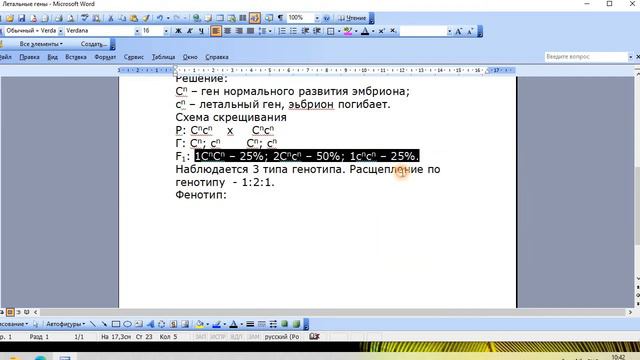
Task: Click the spelling check status icon
Action: [314, 337]
